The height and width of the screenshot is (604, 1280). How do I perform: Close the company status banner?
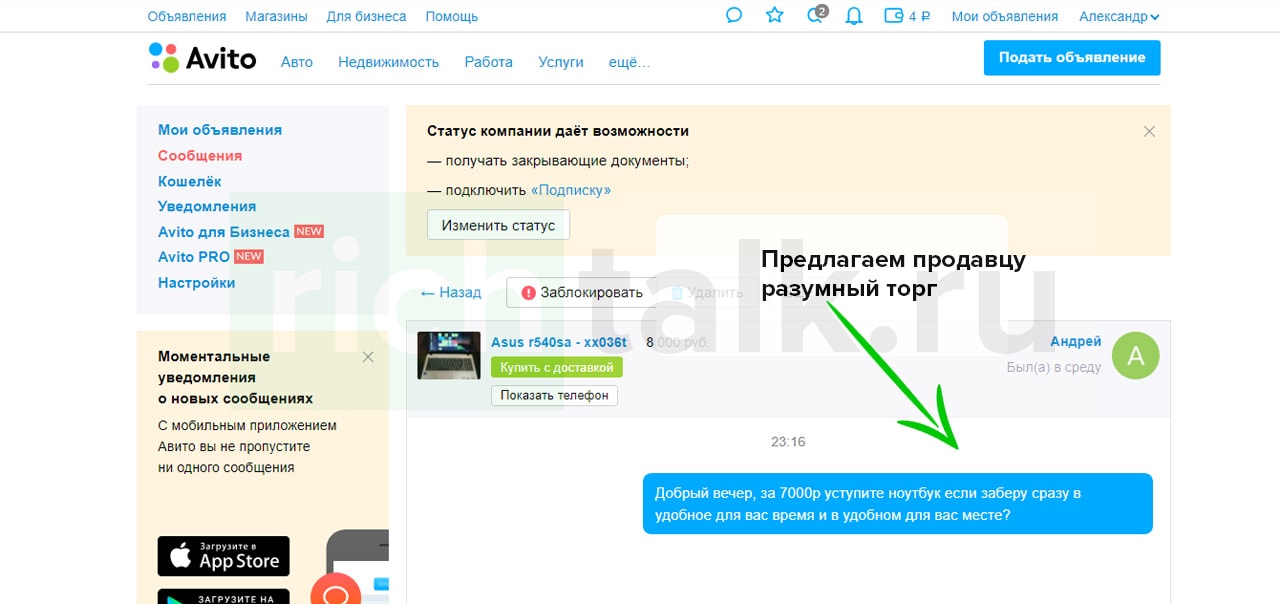[x=1149, y=131]
